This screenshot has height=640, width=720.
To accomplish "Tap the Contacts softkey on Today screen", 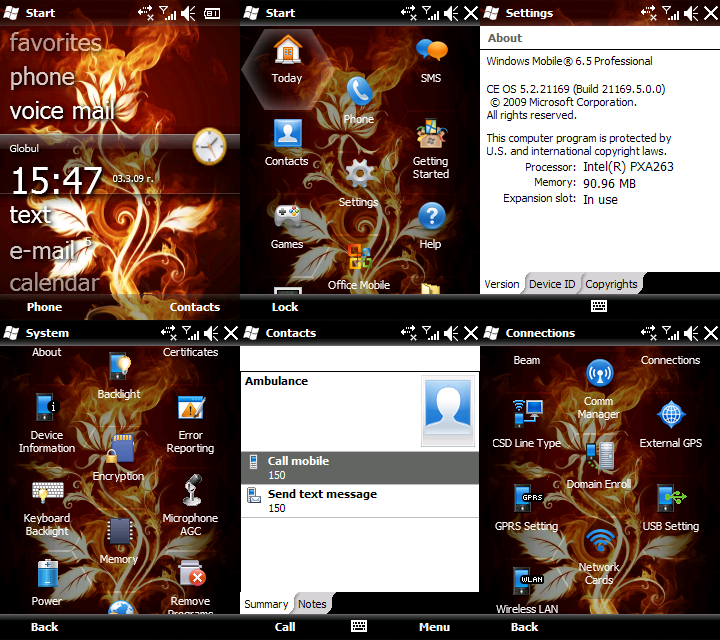I will (x=195, y=307).
